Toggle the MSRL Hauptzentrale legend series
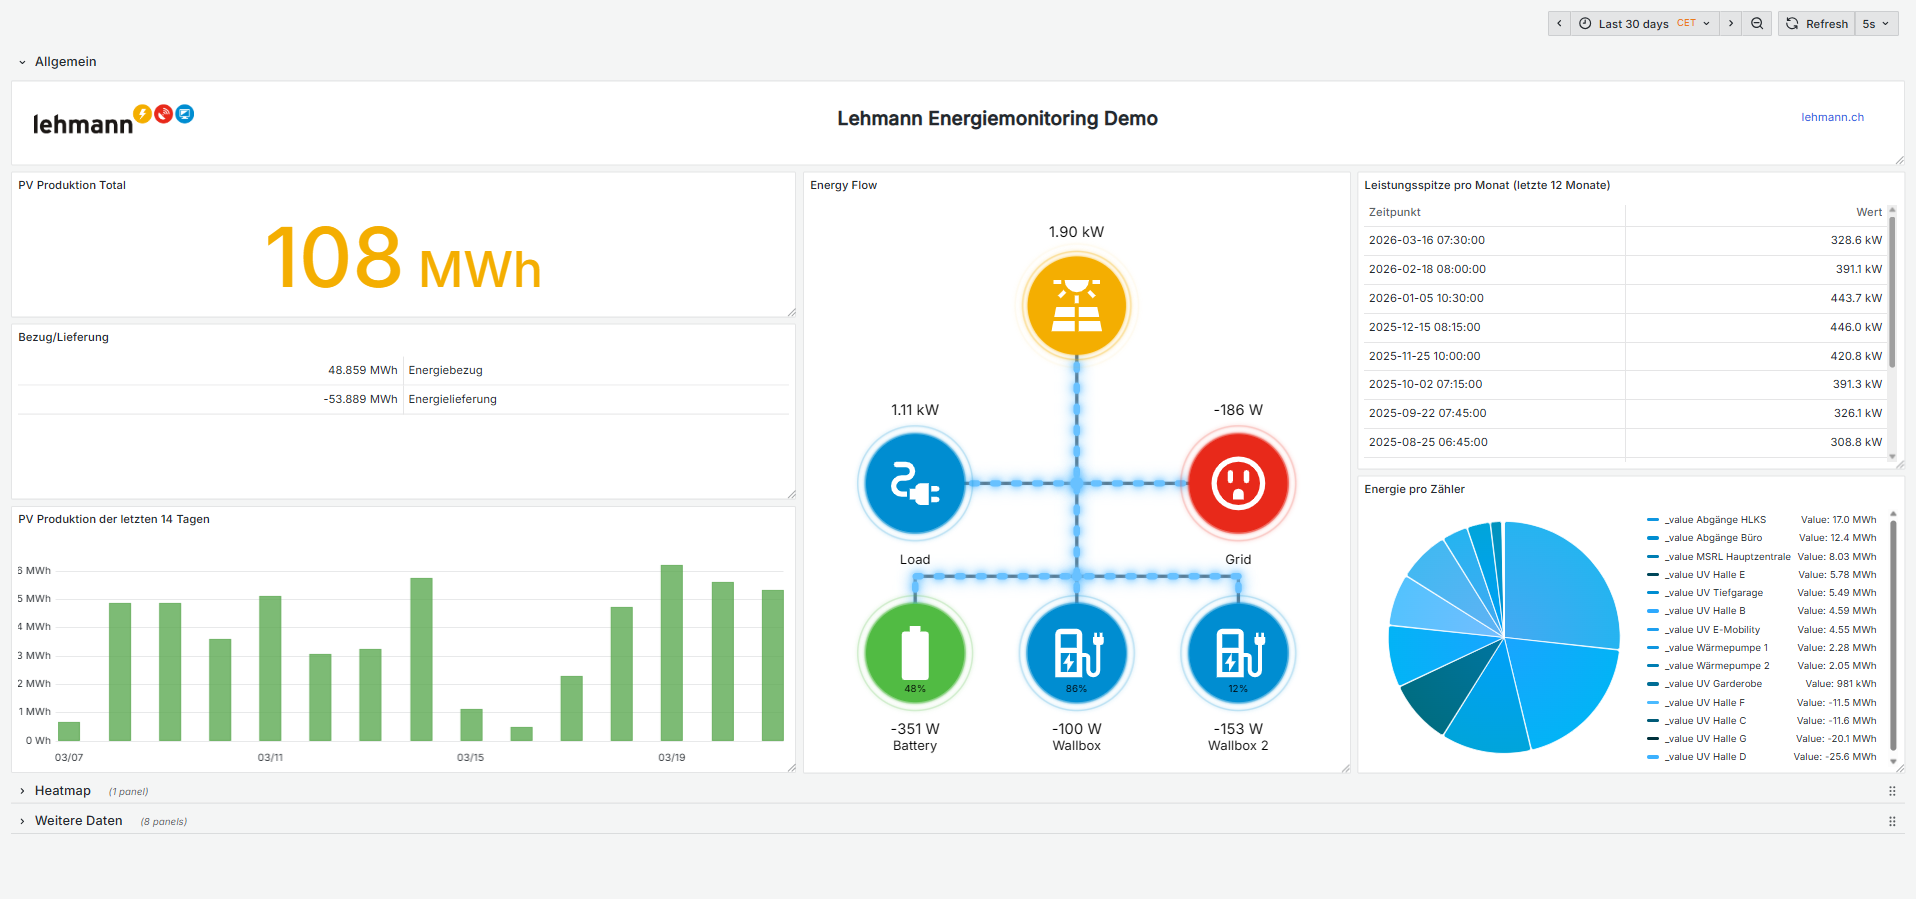 point(1727,557)
